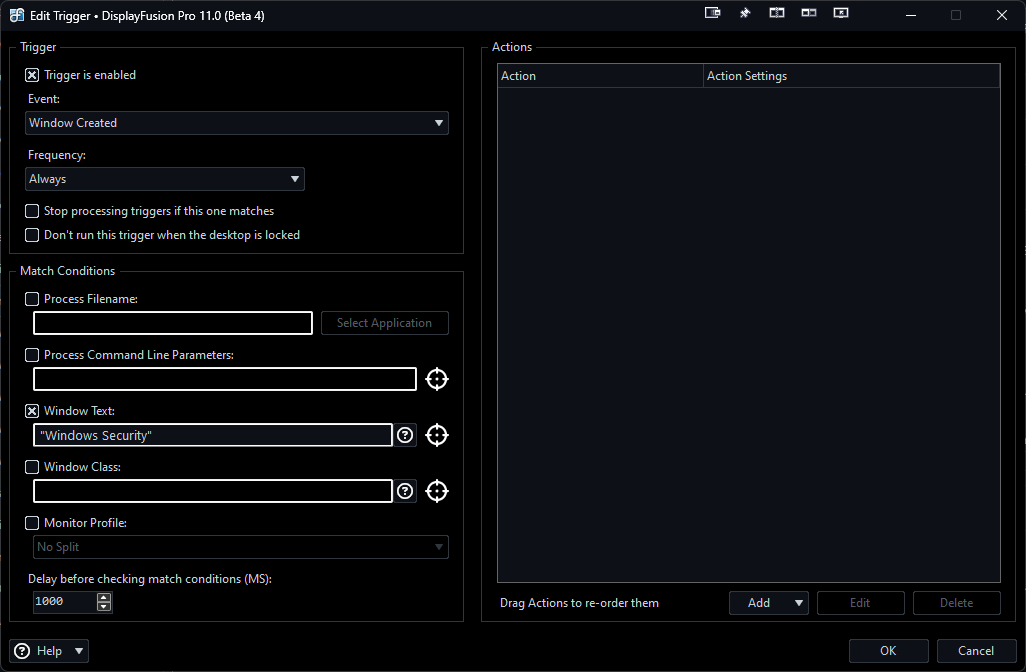This screenshot has width=1026, height=672.
Task: Open the Add action dropdown button
Action: pos(768,603)
